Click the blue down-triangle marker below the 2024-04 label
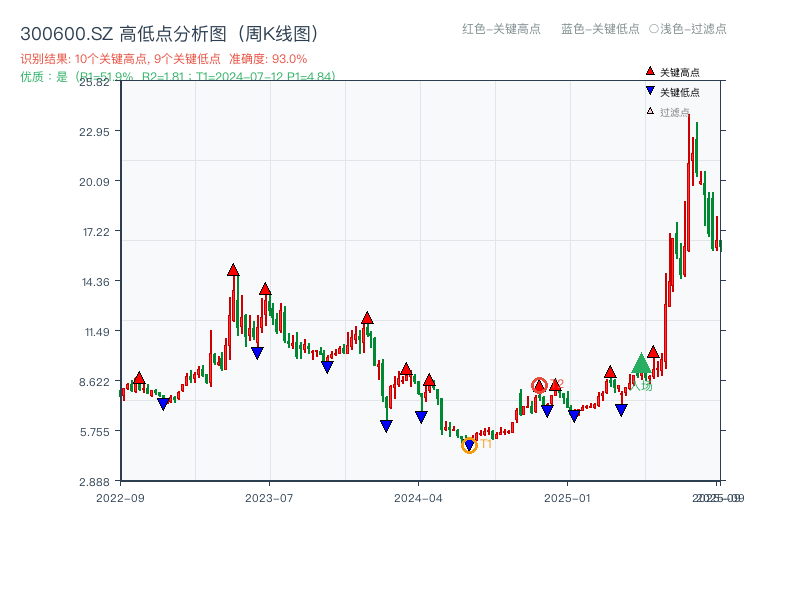This screenshot has height=600, width=800. [x=420, y=414]
